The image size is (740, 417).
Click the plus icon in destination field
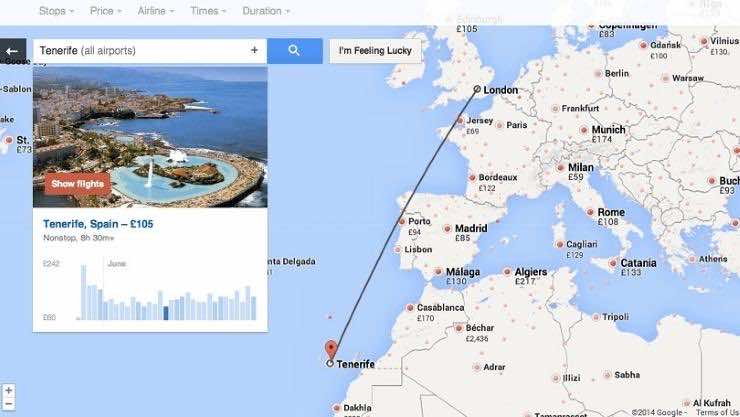pos(254,50)
